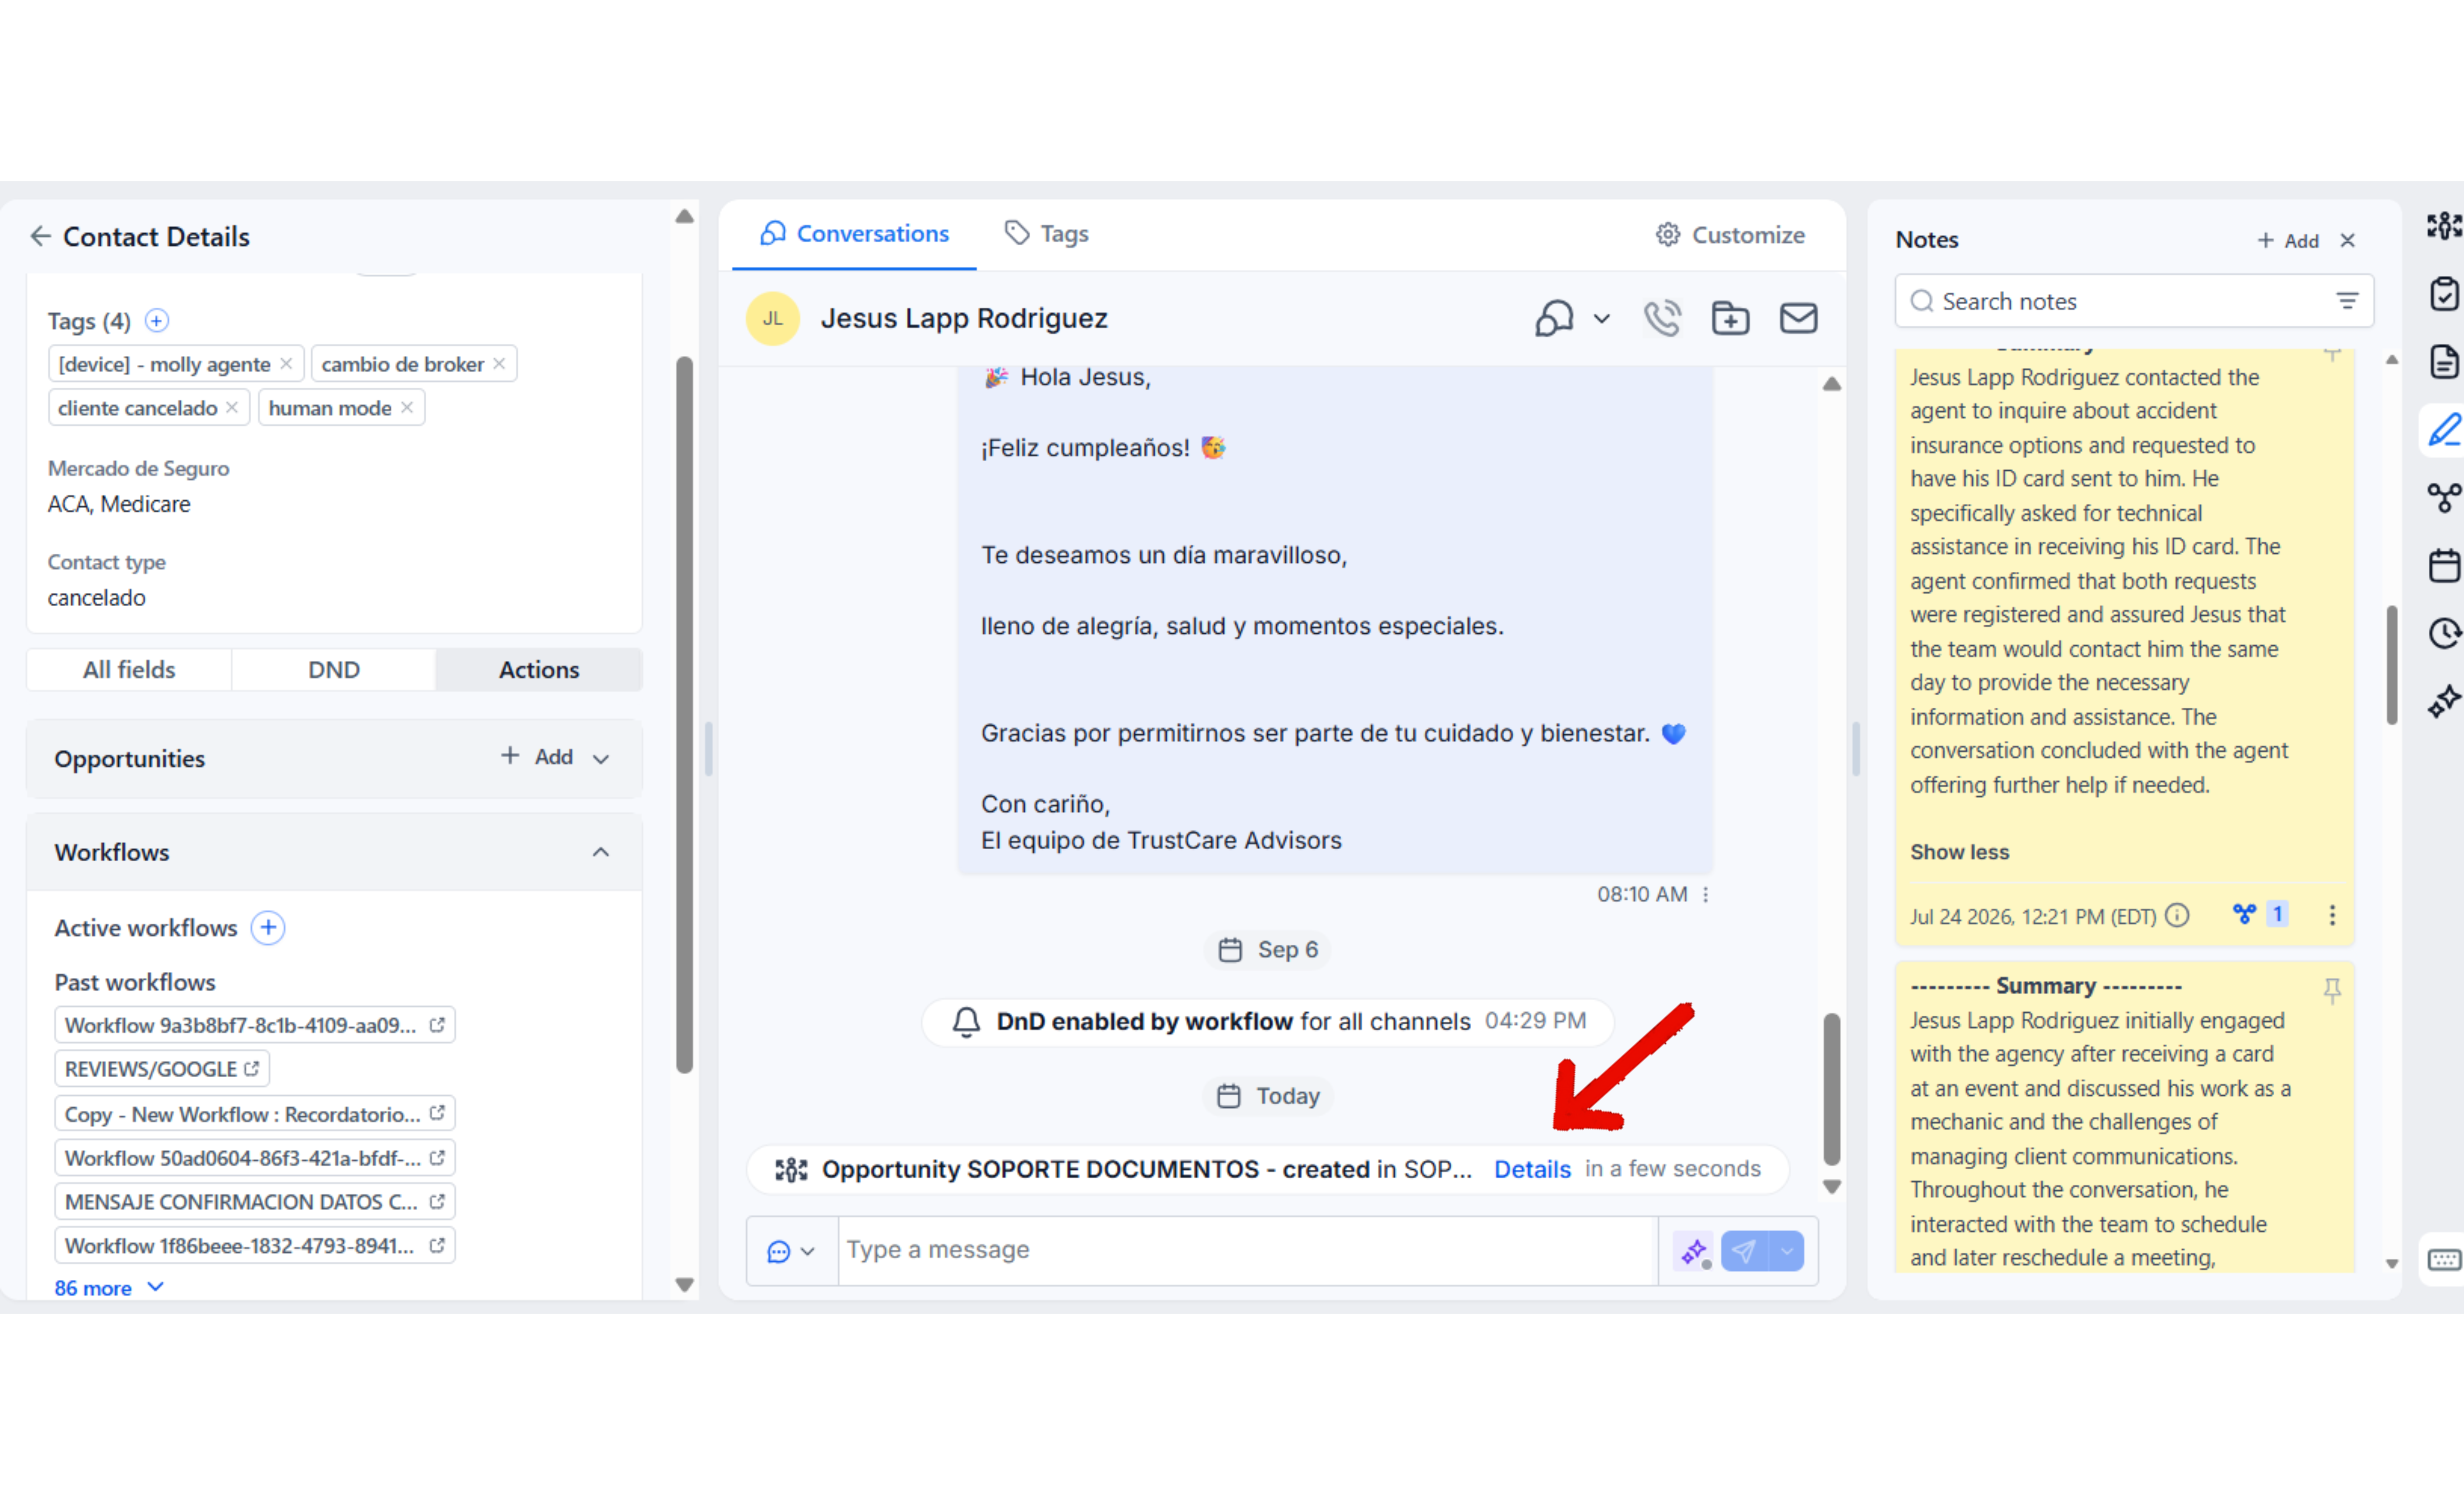Add an active workflow with plus button
This screenshot has height=1495, width=2464.
(268, 928)
